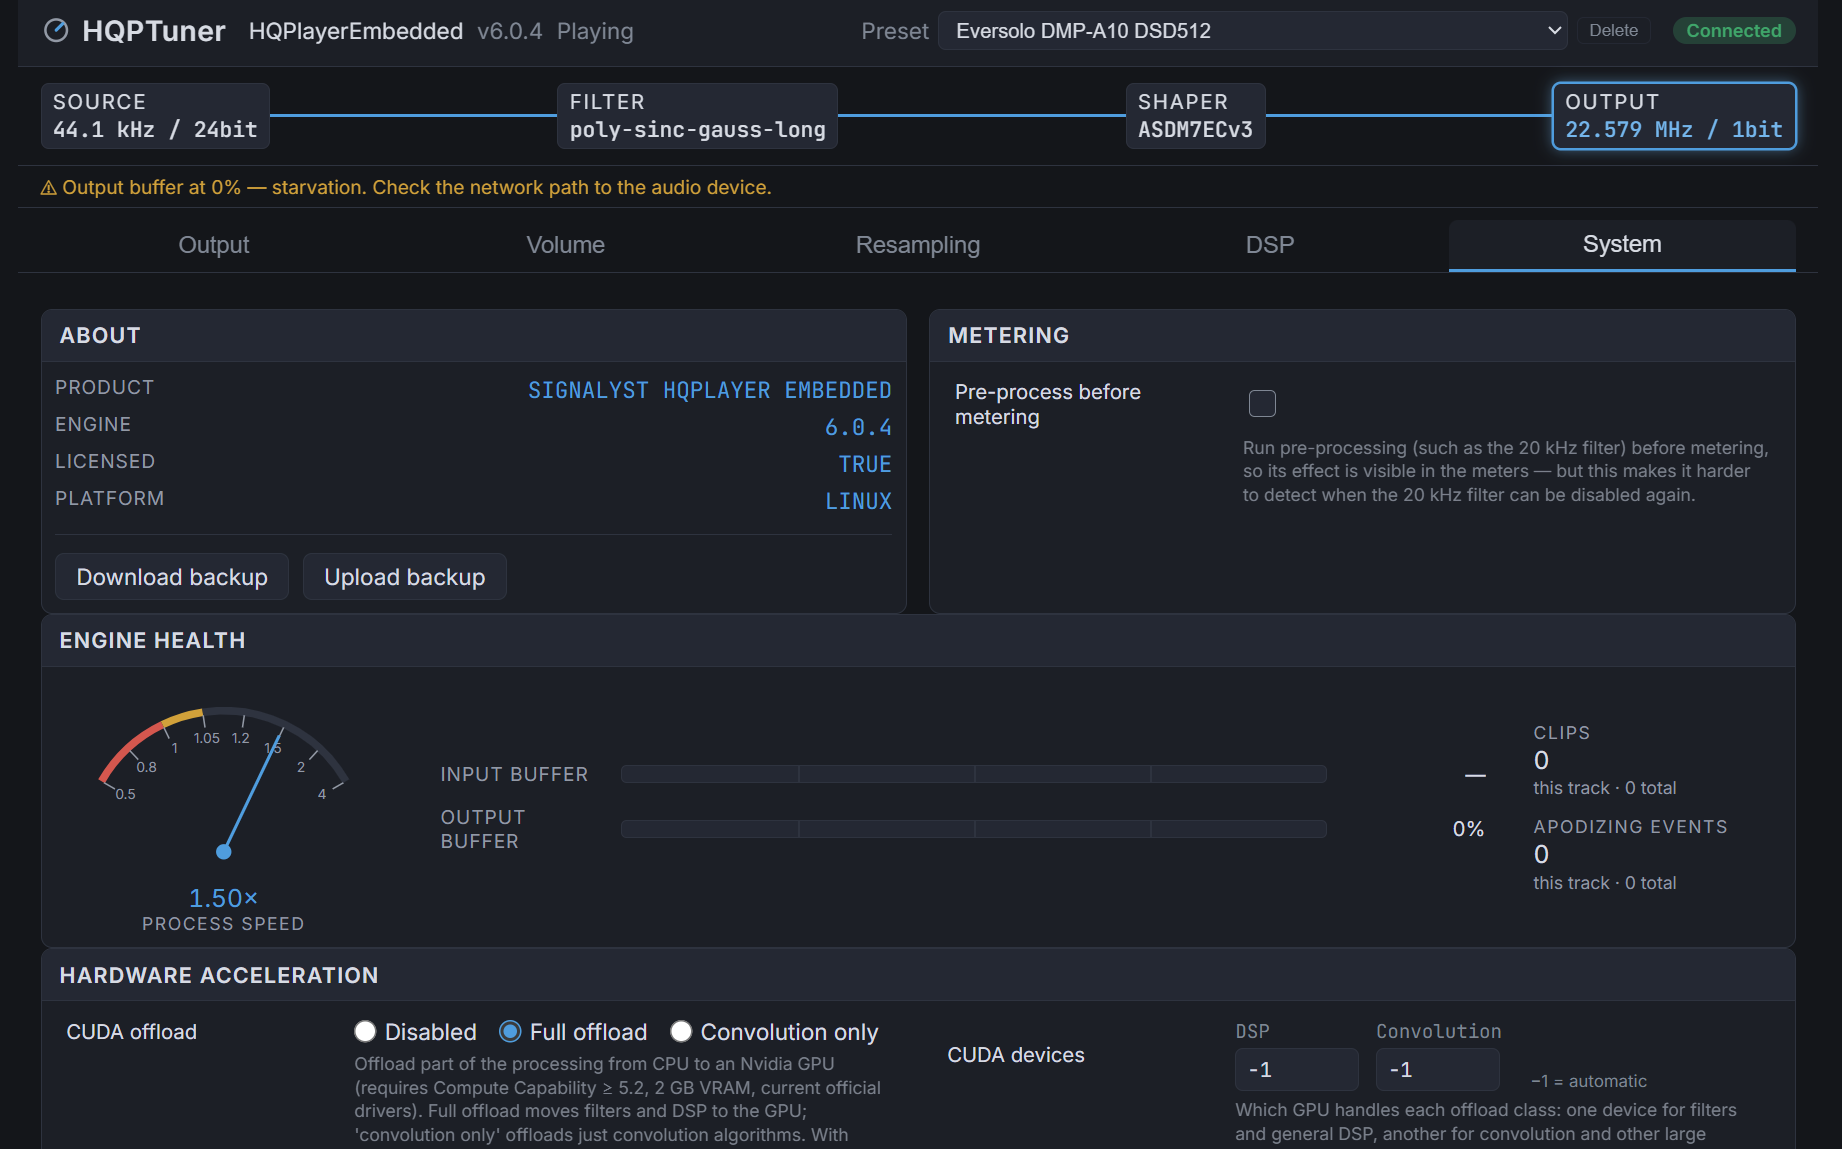This screenshot has width=1842, height=1149.
Task: Enable Pre-process before metering checkbox
Action: point(1262,403)
